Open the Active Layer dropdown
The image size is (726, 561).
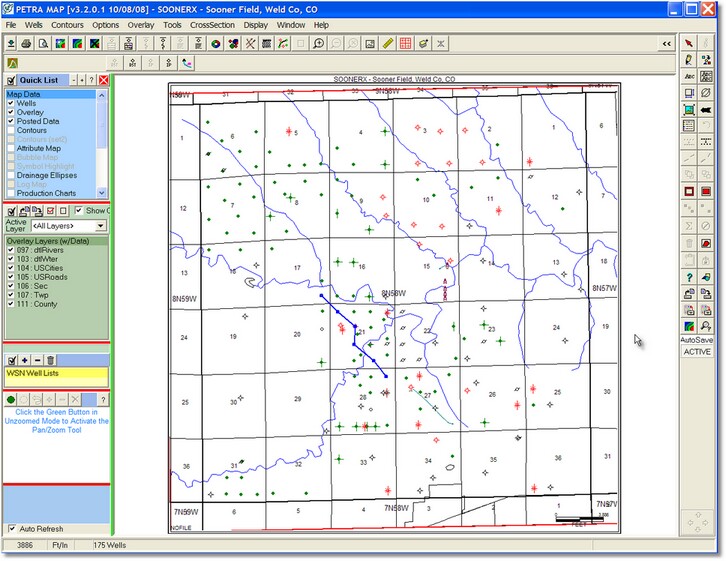[x=100, y=226]
